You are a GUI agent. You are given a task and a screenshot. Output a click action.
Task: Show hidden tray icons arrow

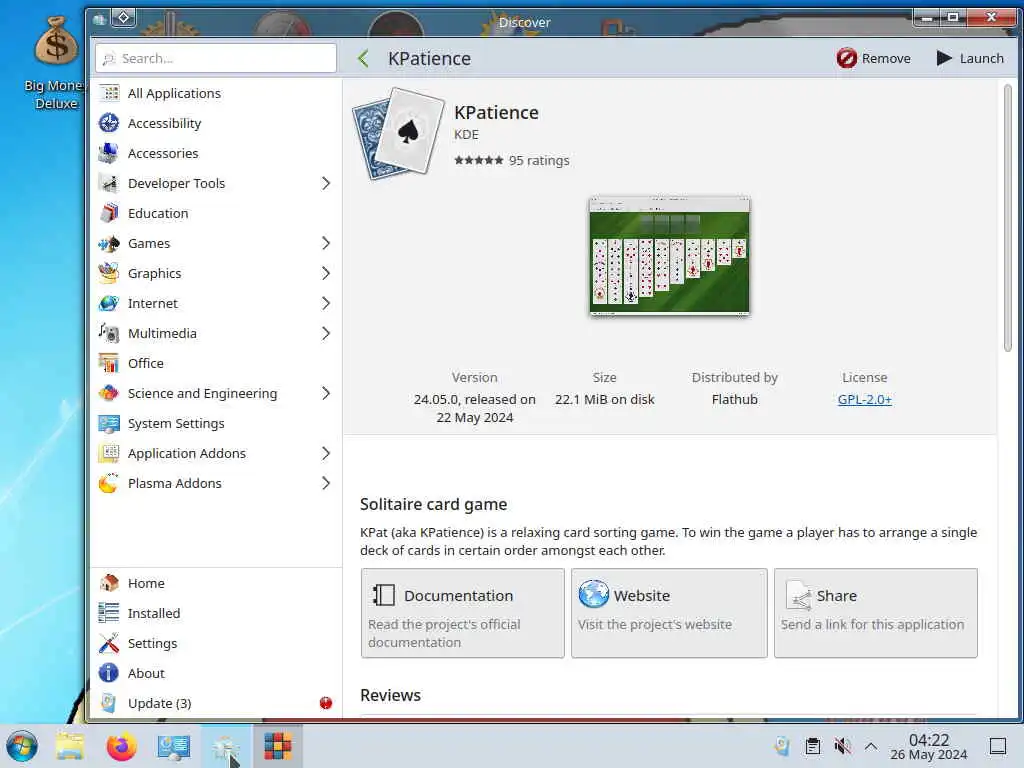pos(871,746)
